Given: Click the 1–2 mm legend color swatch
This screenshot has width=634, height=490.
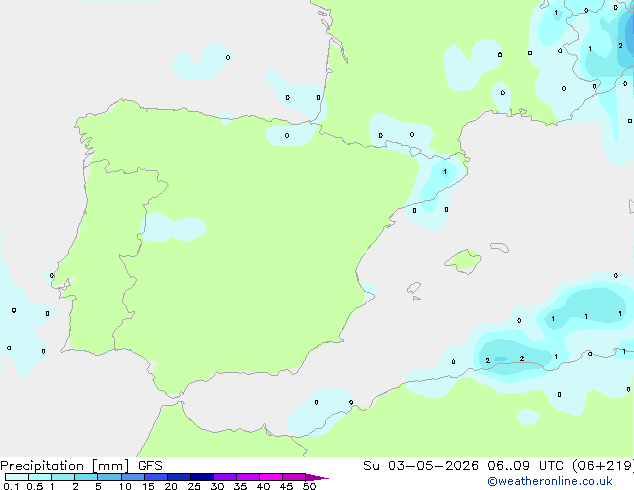Looking at the screenshot, I should (63, 477).
